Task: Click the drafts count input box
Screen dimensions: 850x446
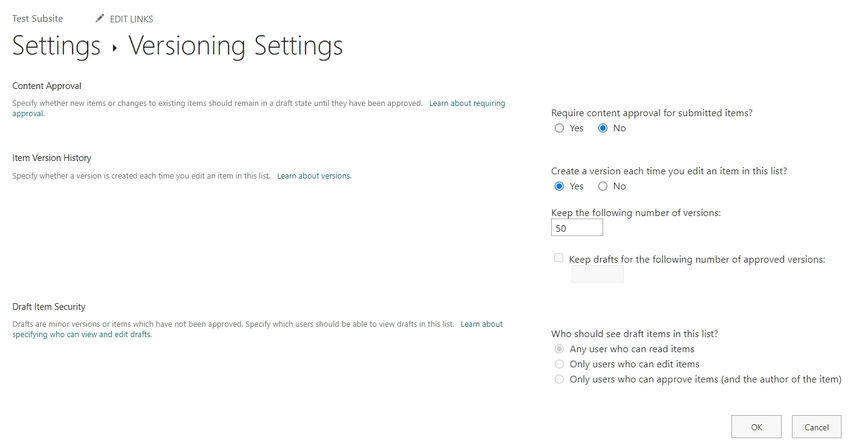Action: click(x=597, y=274)
